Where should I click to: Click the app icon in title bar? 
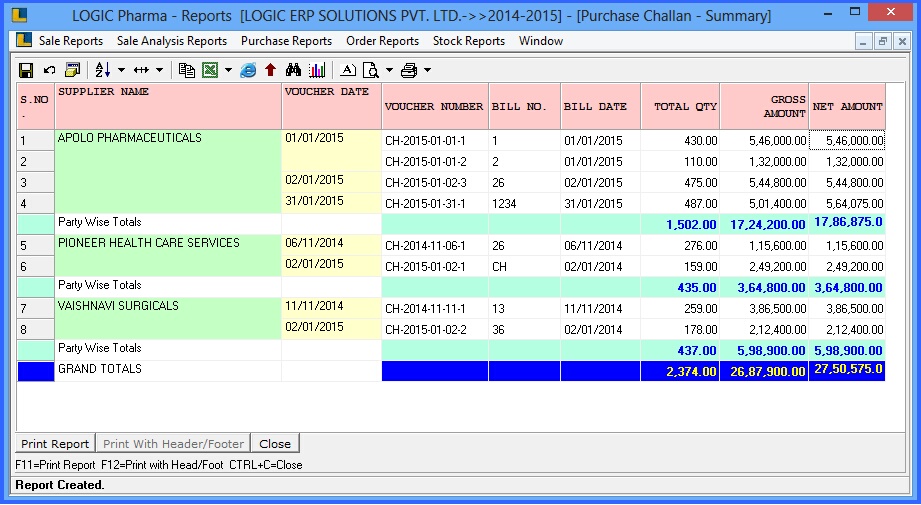tap(19, 15)
